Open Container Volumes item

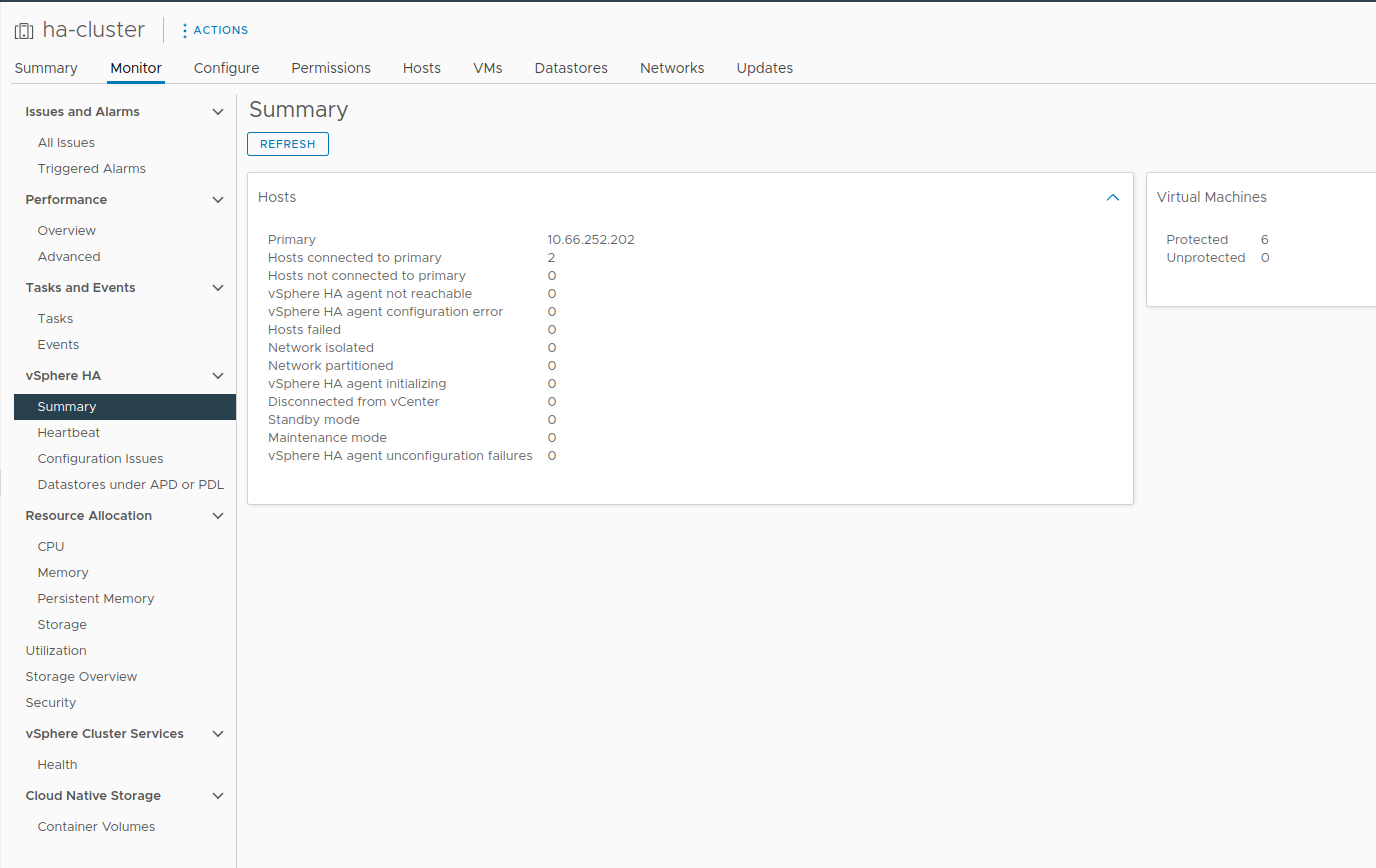click(96, 827)
